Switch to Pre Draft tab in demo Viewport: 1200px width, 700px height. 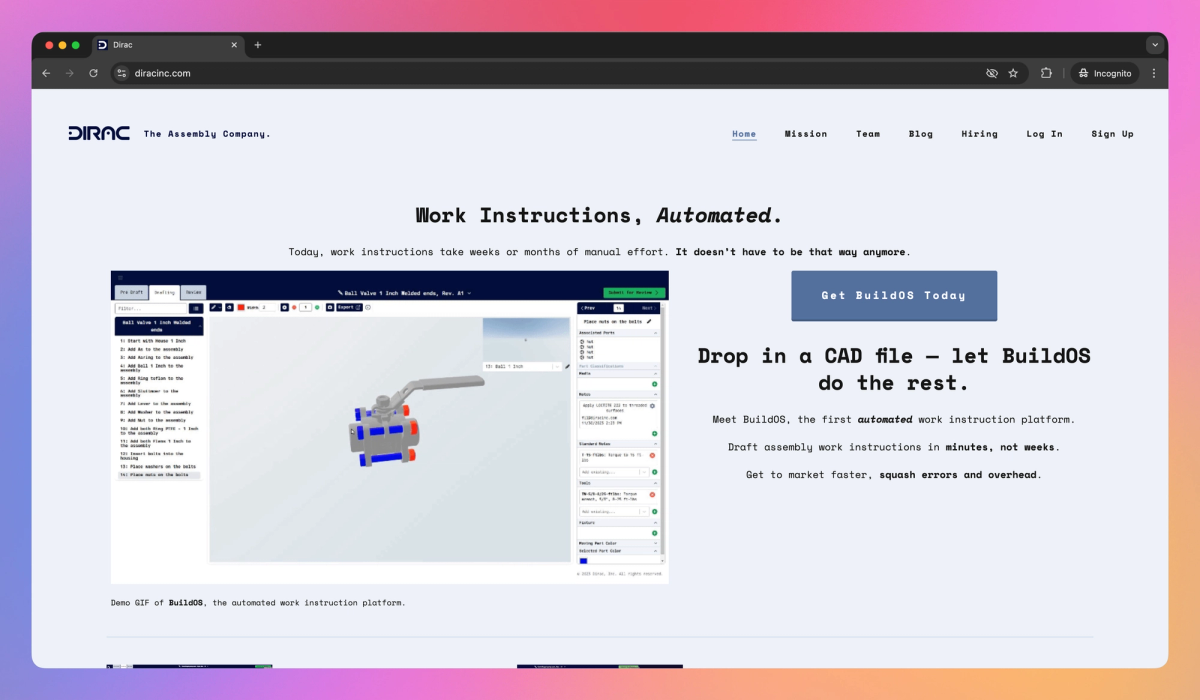tap(131, 292)
